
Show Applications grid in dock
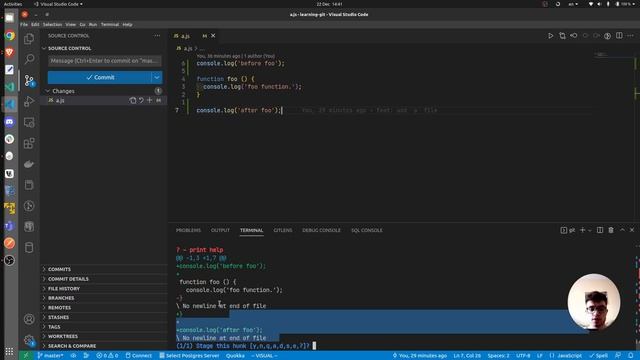(x=9, y=351)
